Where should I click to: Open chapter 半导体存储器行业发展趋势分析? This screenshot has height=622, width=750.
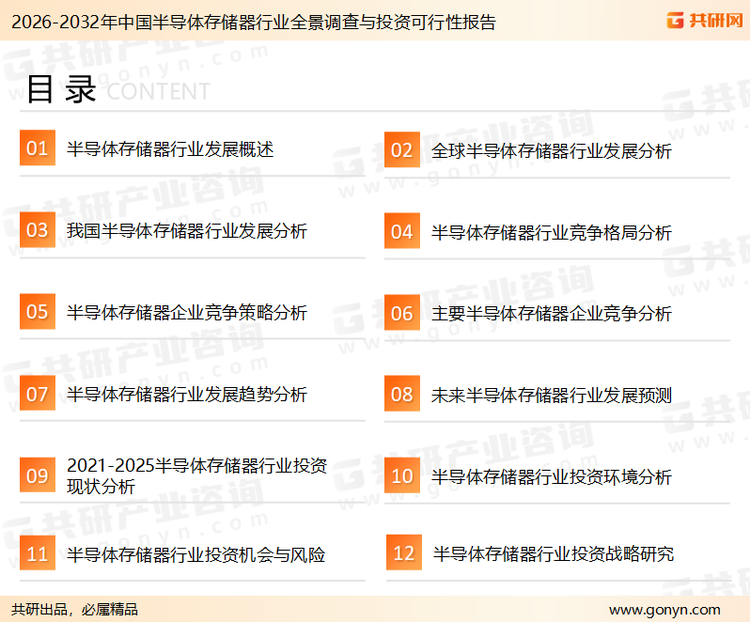click(187, 394)
